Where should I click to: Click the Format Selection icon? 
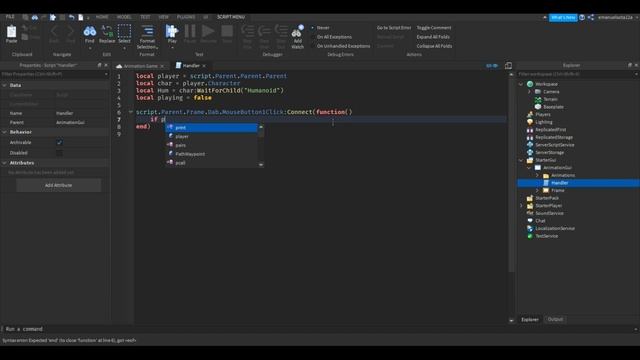click(147, 31)
